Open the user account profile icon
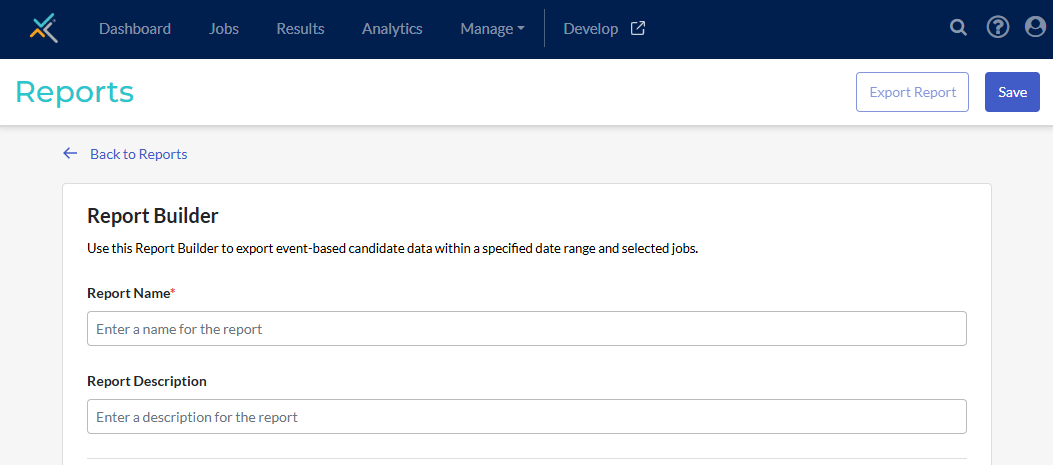Viewport: 1053px width, 465px height. [1036, 28]
